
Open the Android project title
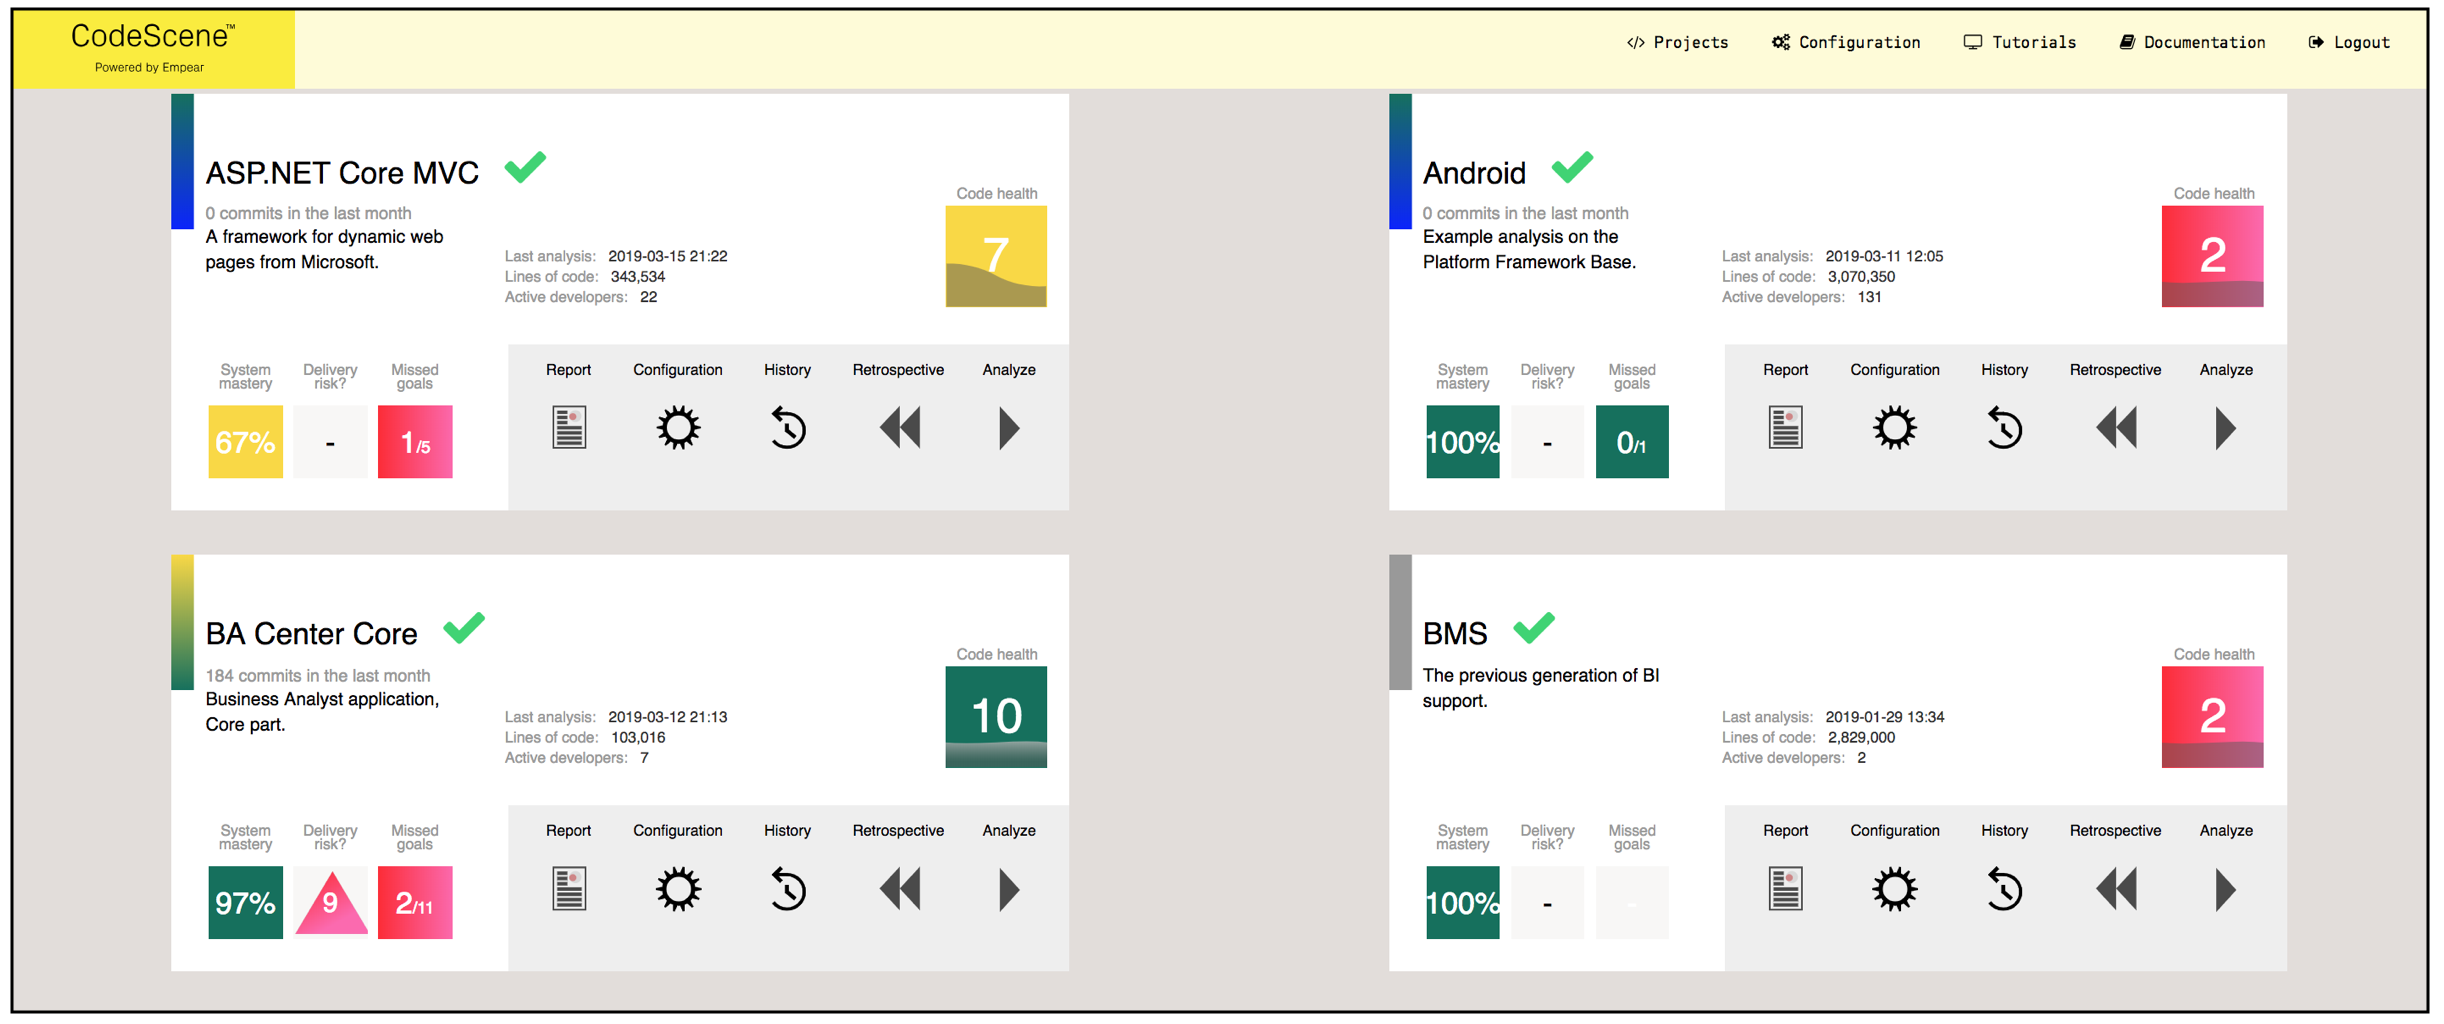click(x=1474, y=173)
